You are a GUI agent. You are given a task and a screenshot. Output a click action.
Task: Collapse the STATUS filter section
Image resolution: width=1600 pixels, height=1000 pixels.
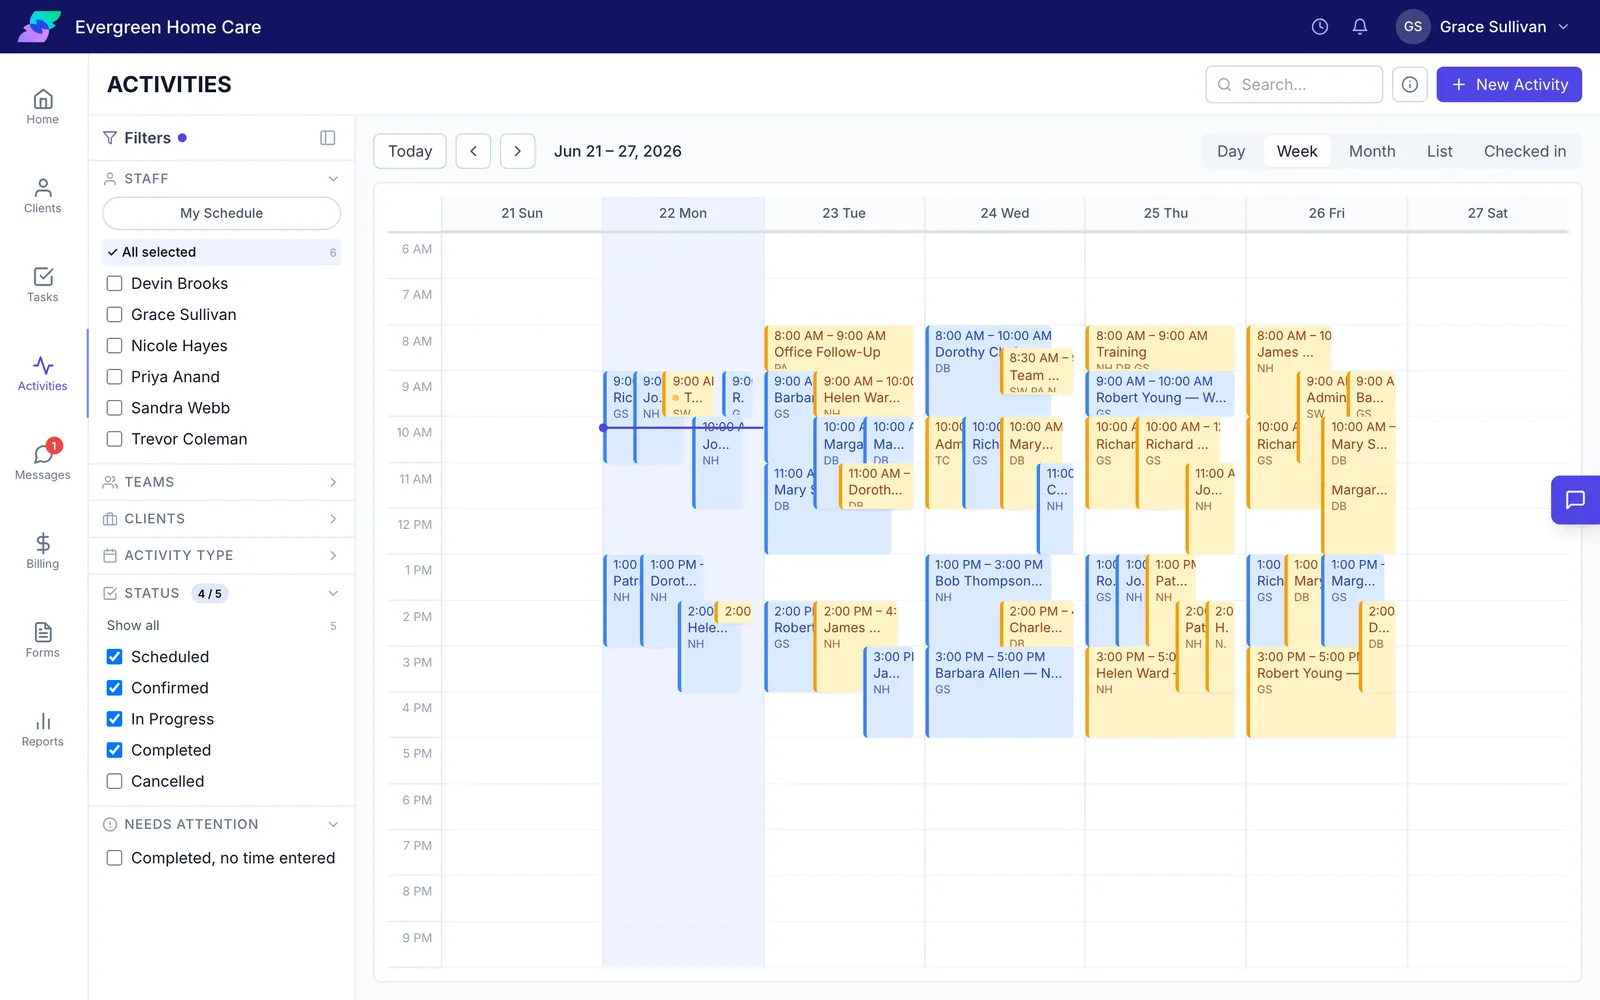tap(222, 594)
